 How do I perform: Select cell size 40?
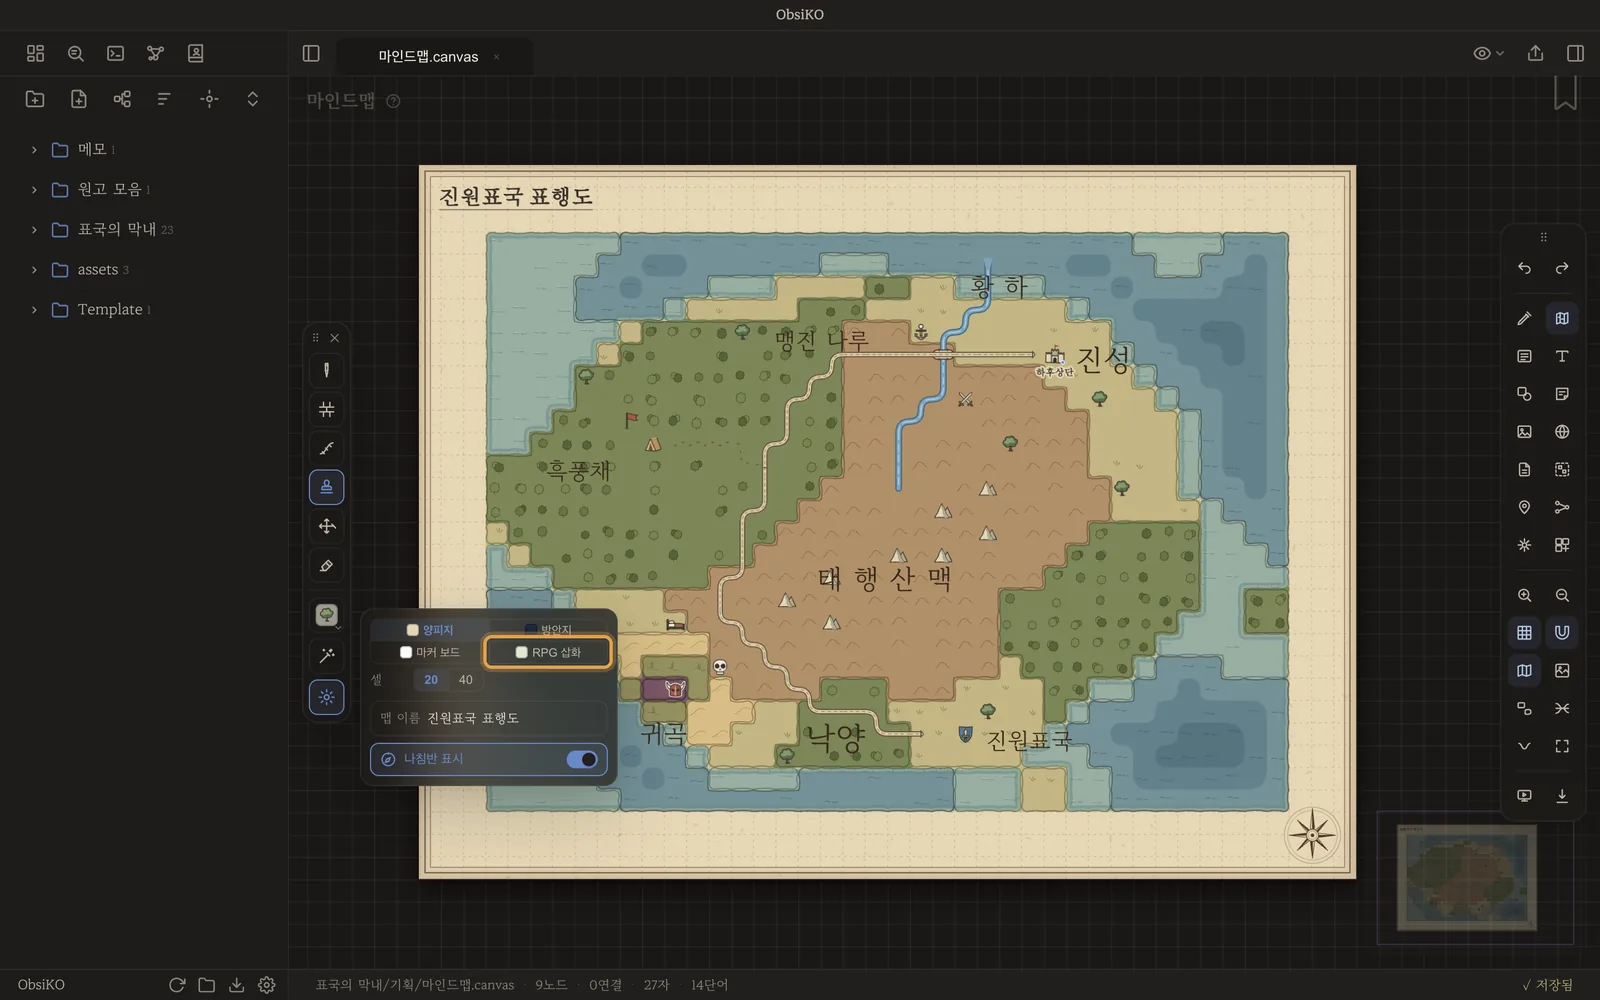coord(465,680)
